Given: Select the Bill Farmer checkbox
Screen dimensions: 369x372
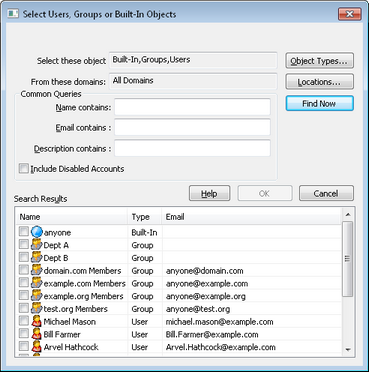Looking at the screenshot, I should coord(24,333).
